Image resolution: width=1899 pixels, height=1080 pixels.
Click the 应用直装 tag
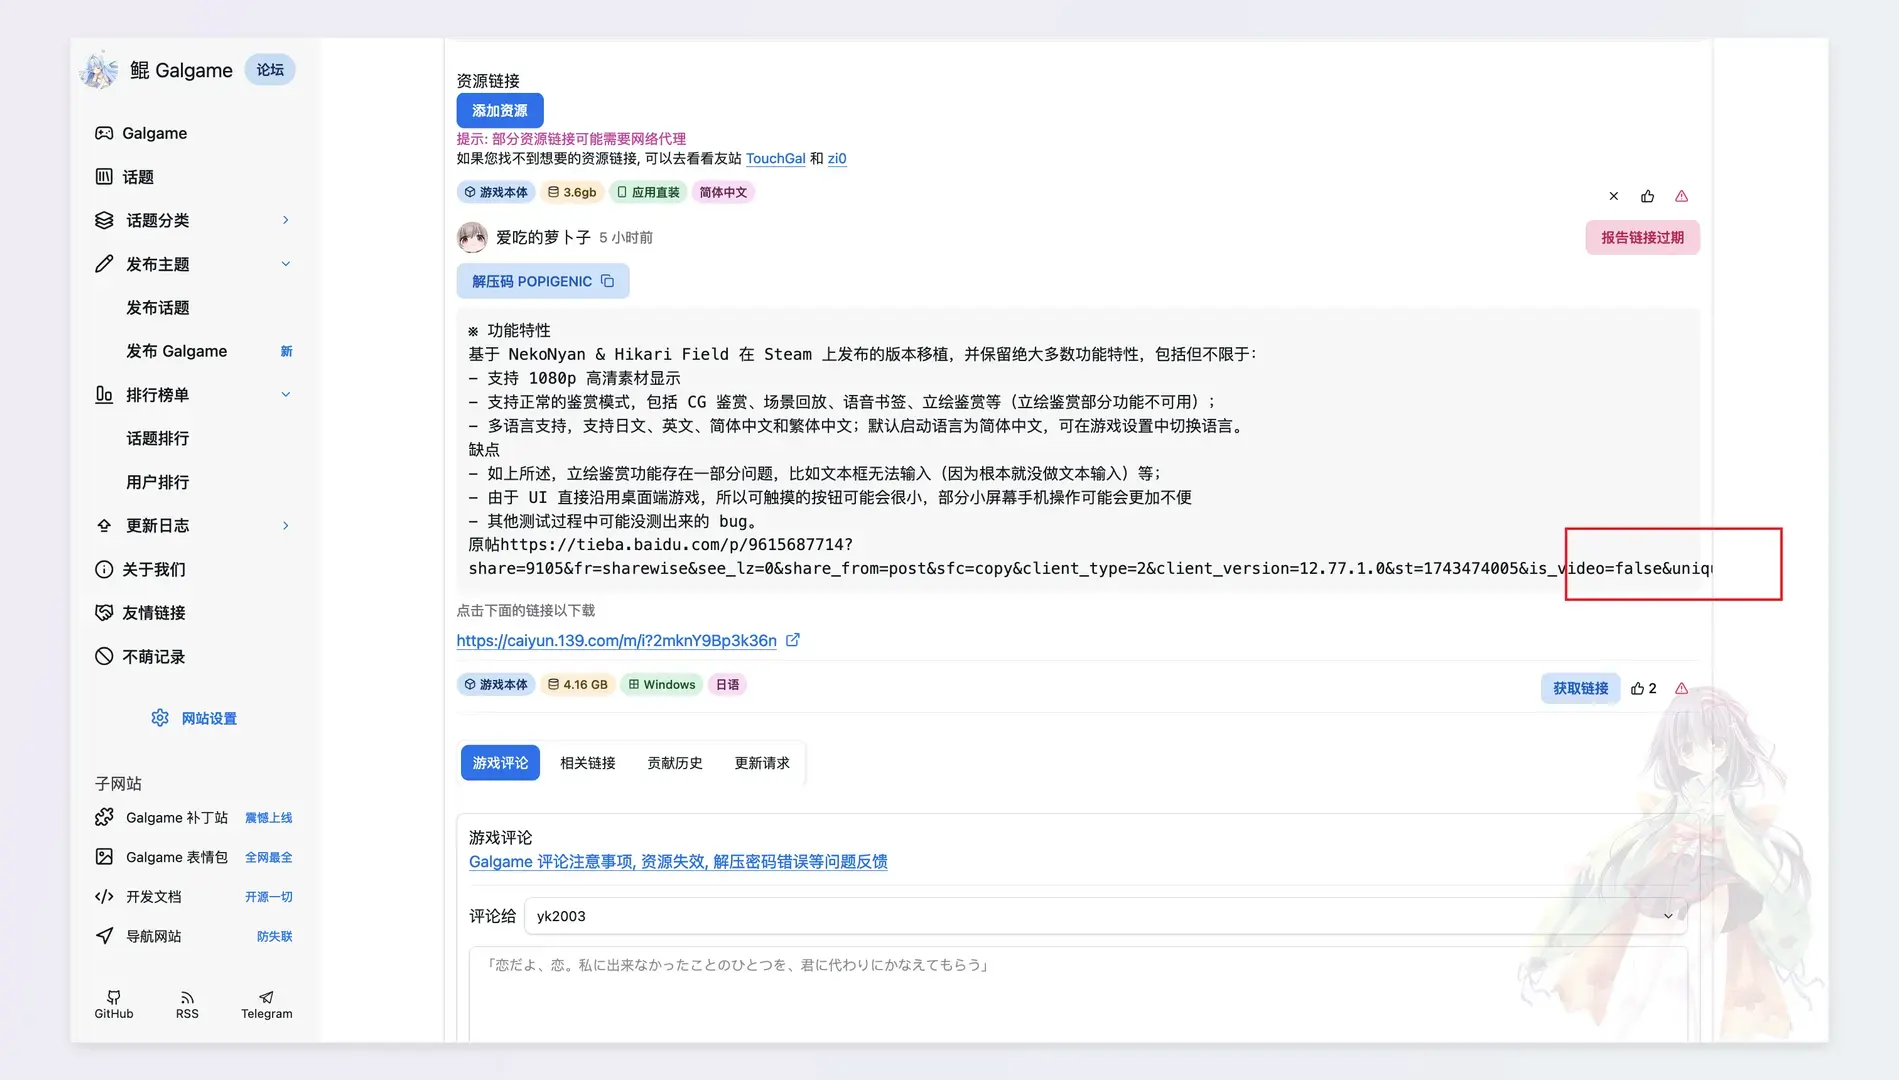(x=648, y=192)
